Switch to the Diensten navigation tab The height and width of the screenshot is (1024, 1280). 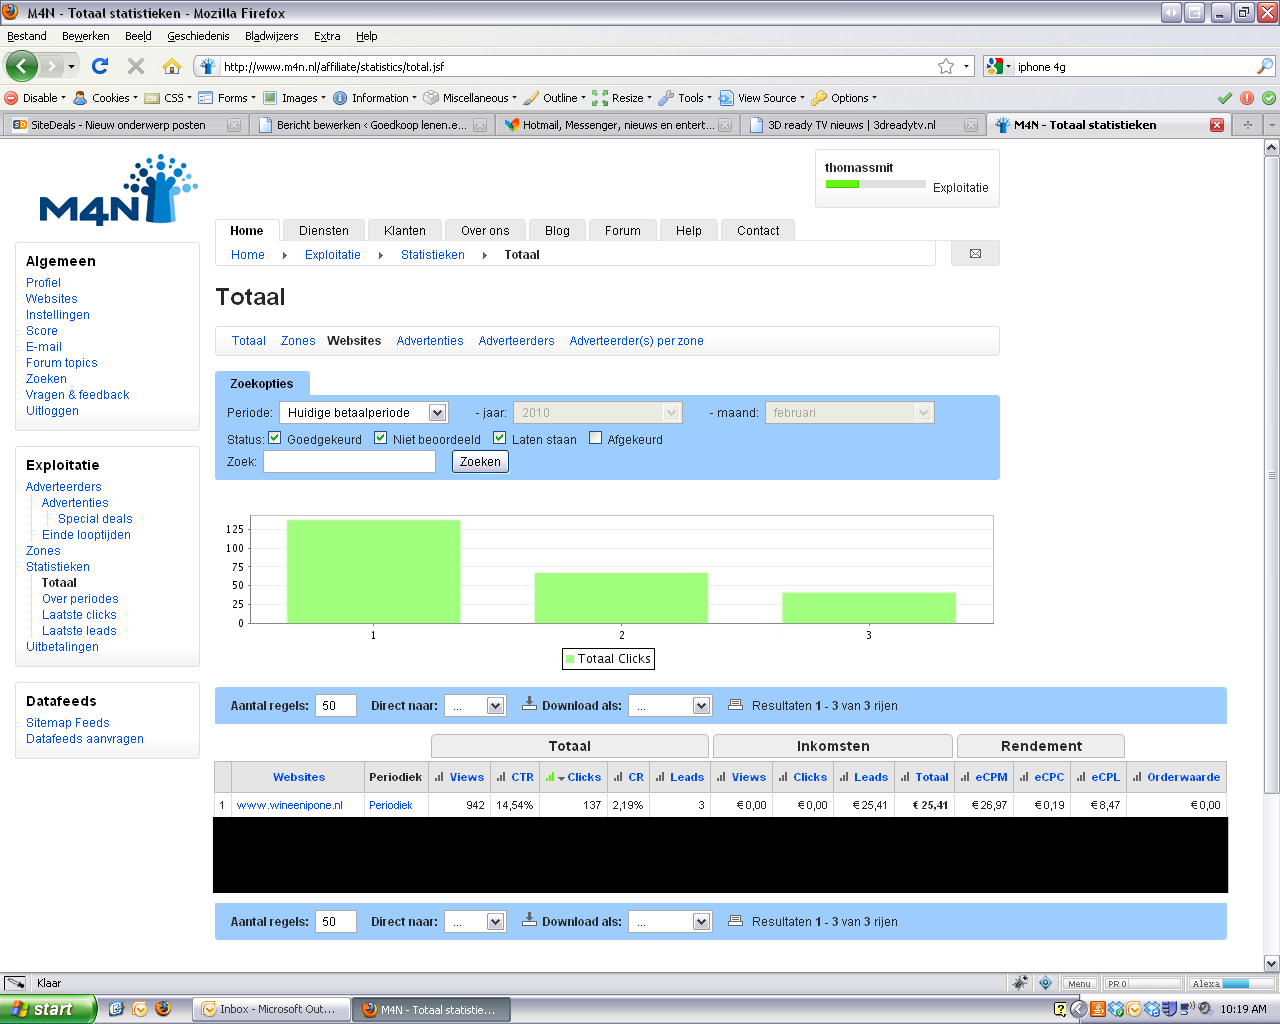pos(324,230)
